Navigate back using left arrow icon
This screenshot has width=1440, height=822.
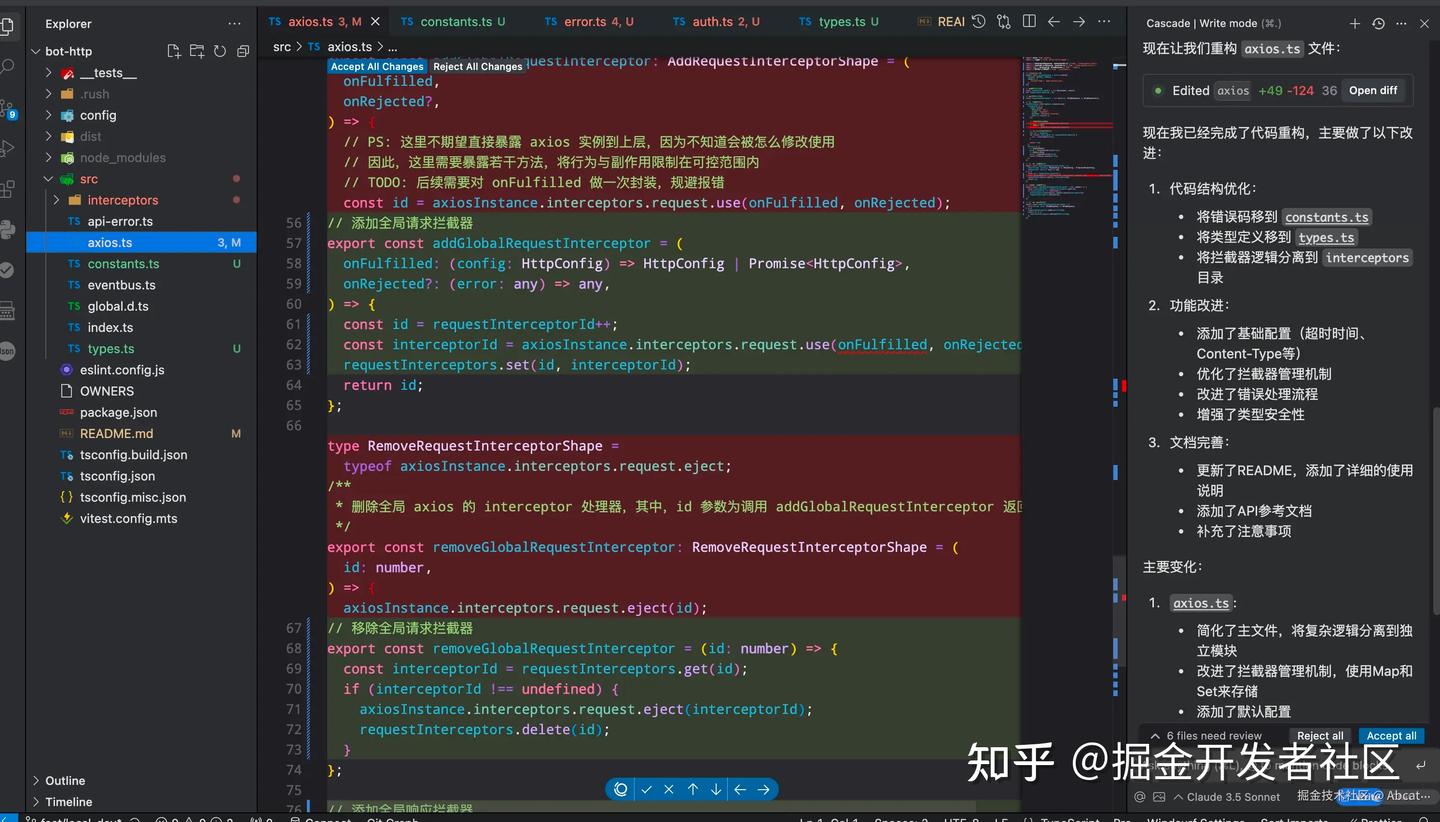[1055, 21]
